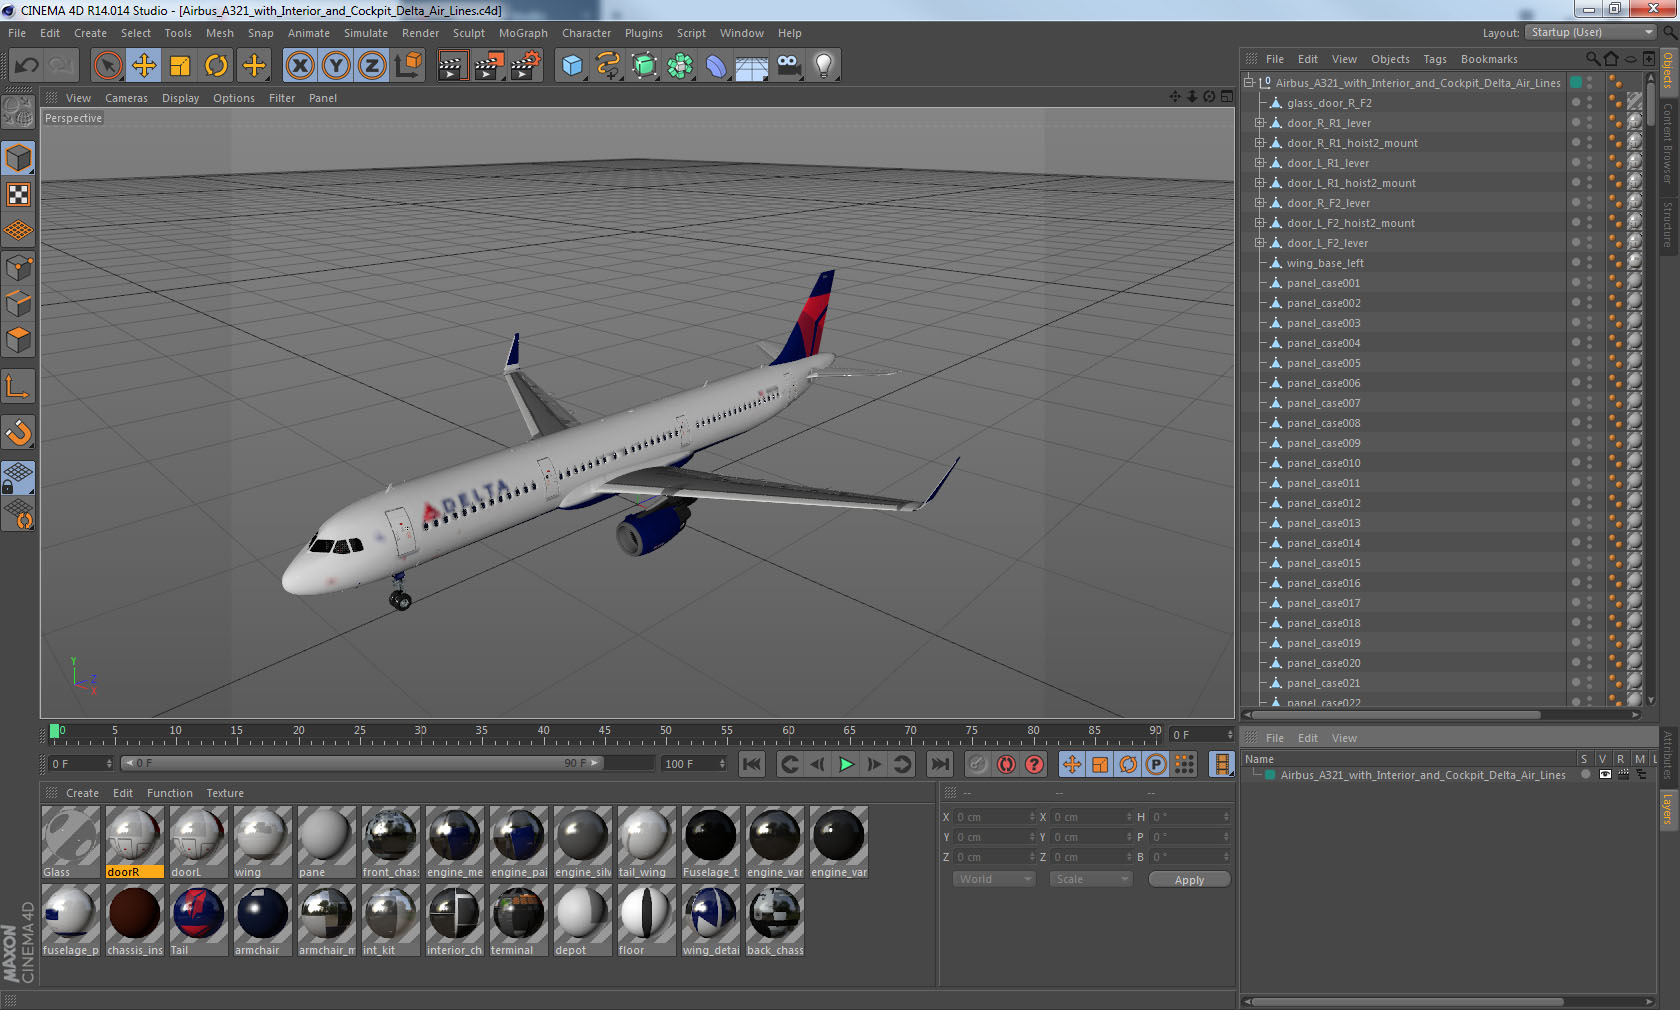Screen dimensions: 1680x1010
Task: Expand door_L_R1_lever object tree
Action: 1260,163
